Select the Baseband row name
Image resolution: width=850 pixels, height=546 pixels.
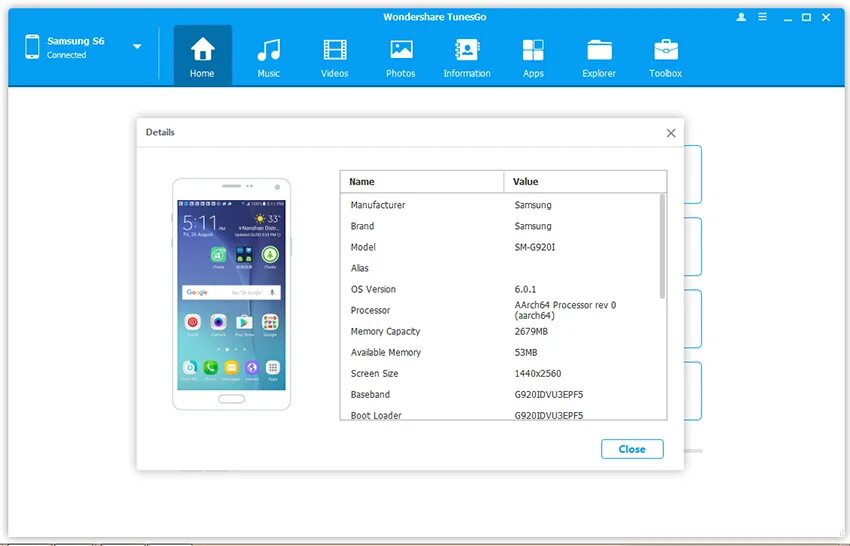370,395
